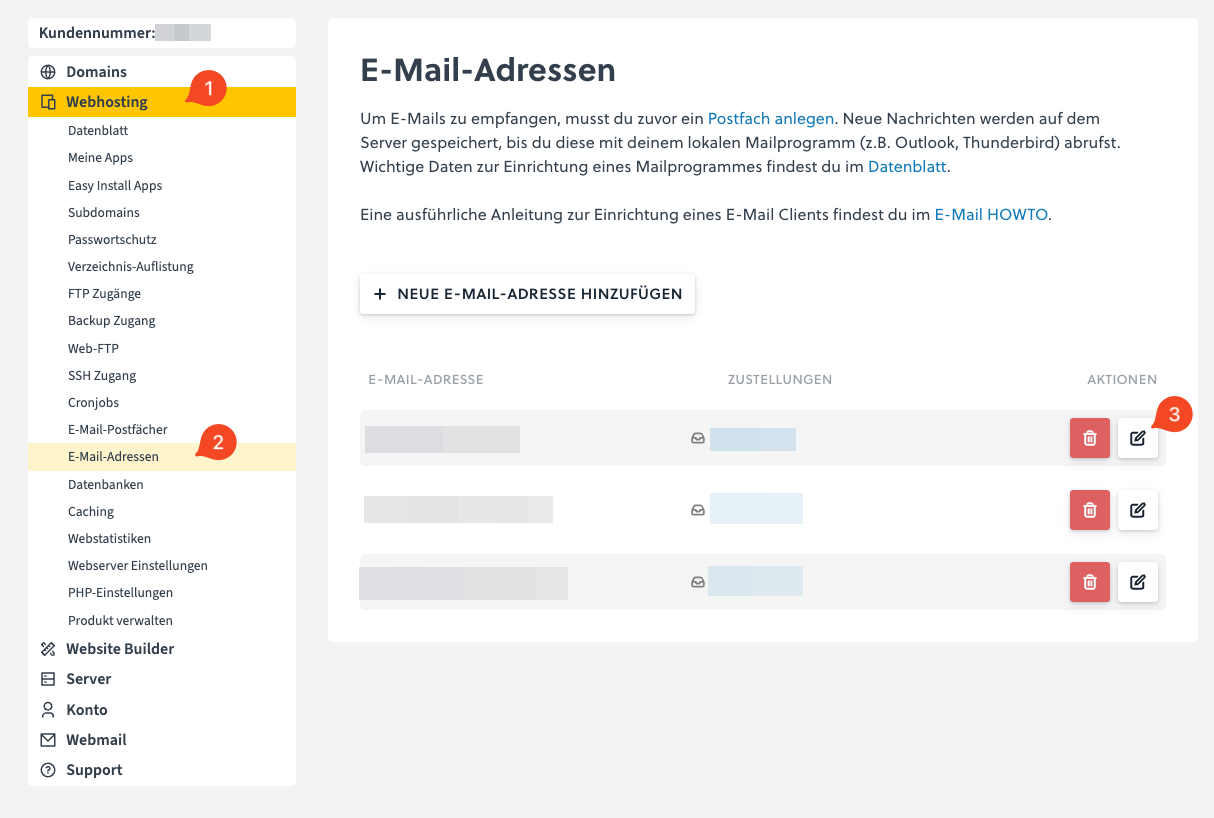This screenshot has width=1214, height=818.
Task: Click the question mark Support icon
Action: pos(47,770)
